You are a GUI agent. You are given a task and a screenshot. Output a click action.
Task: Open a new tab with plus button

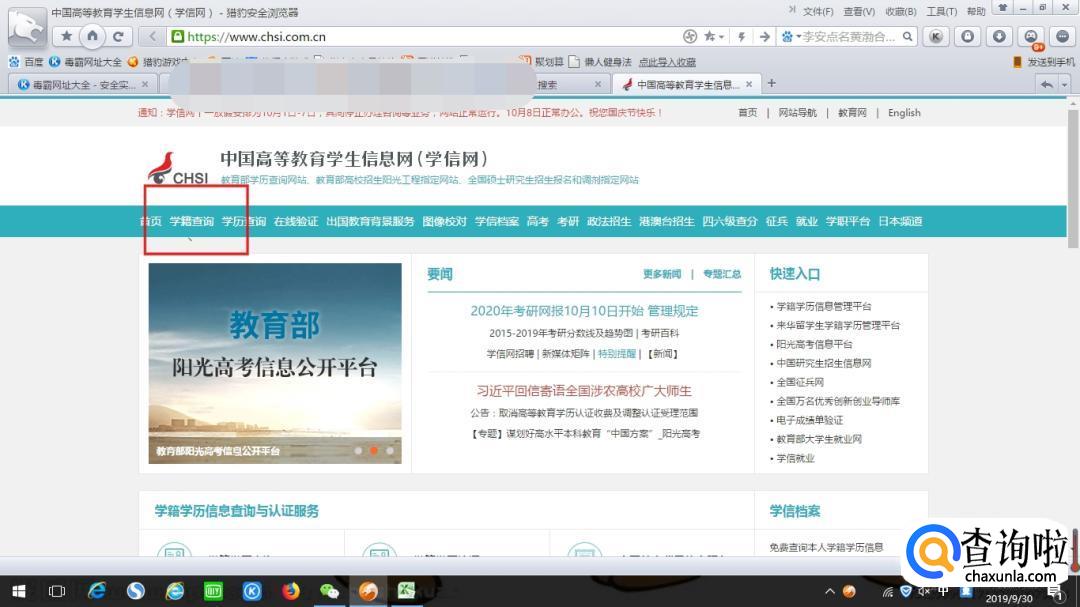click(x=771, y=83)
